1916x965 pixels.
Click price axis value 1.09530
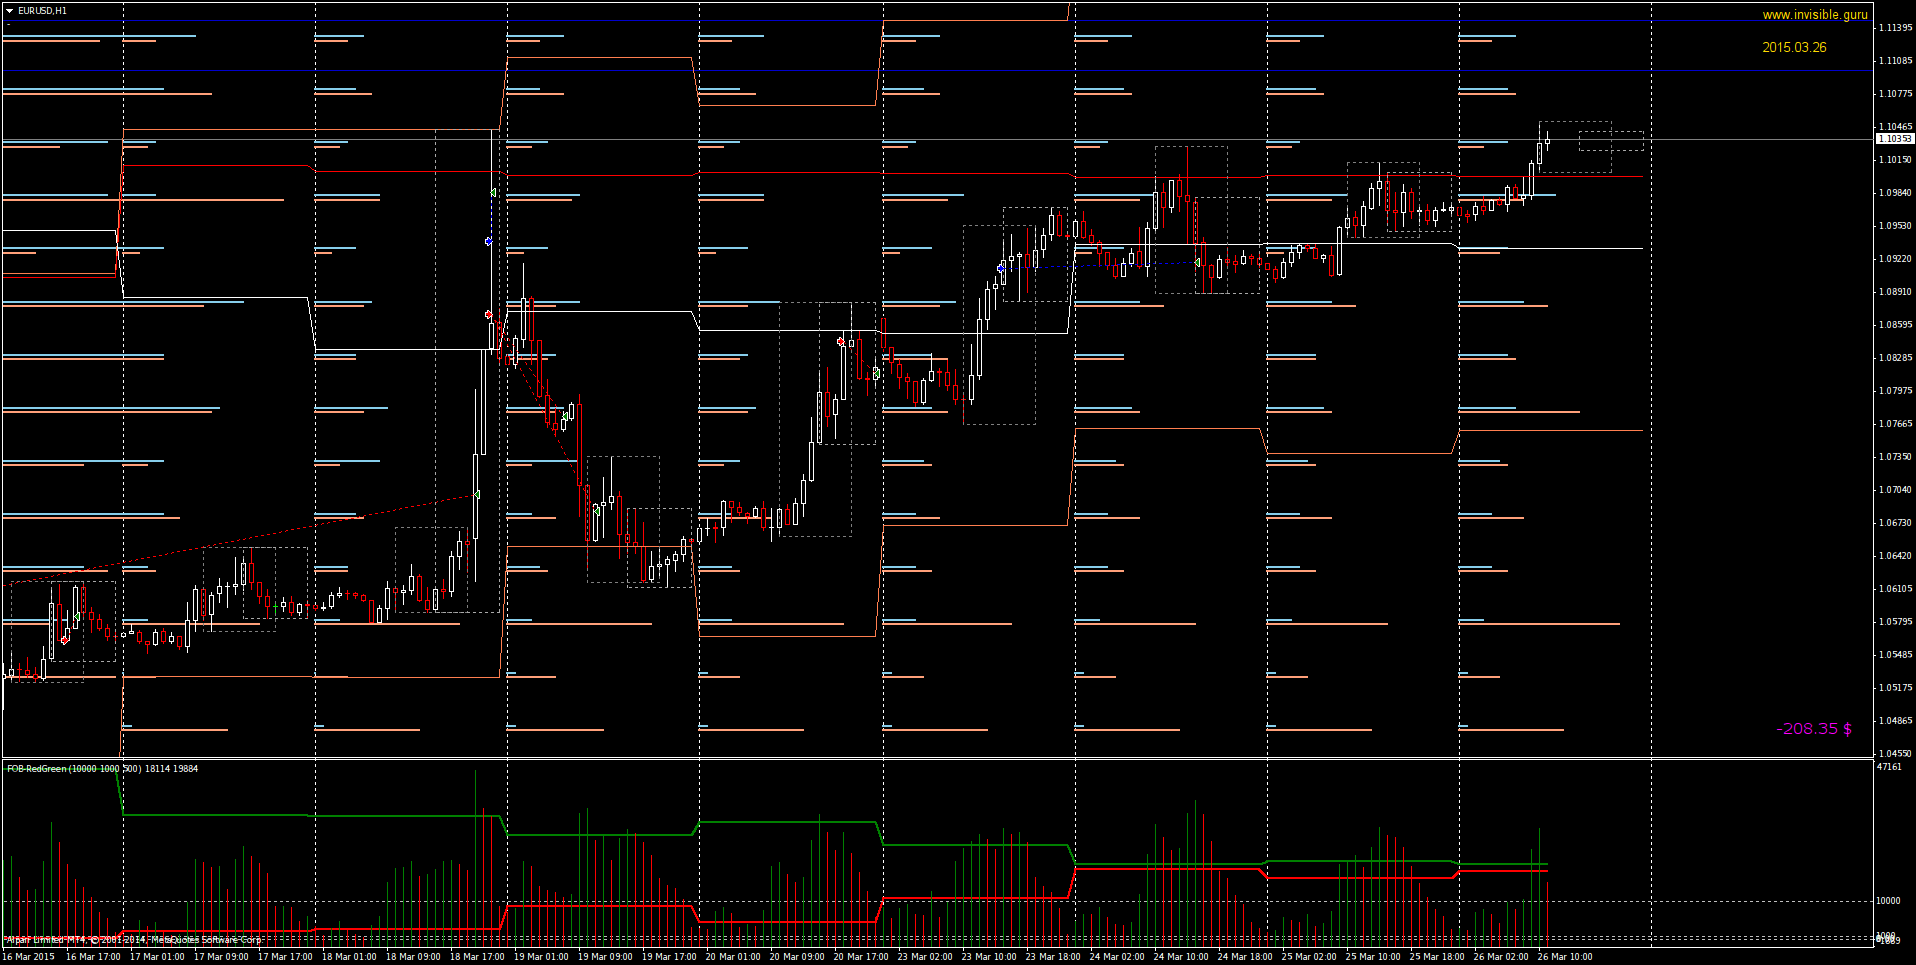click(1895, 226)
